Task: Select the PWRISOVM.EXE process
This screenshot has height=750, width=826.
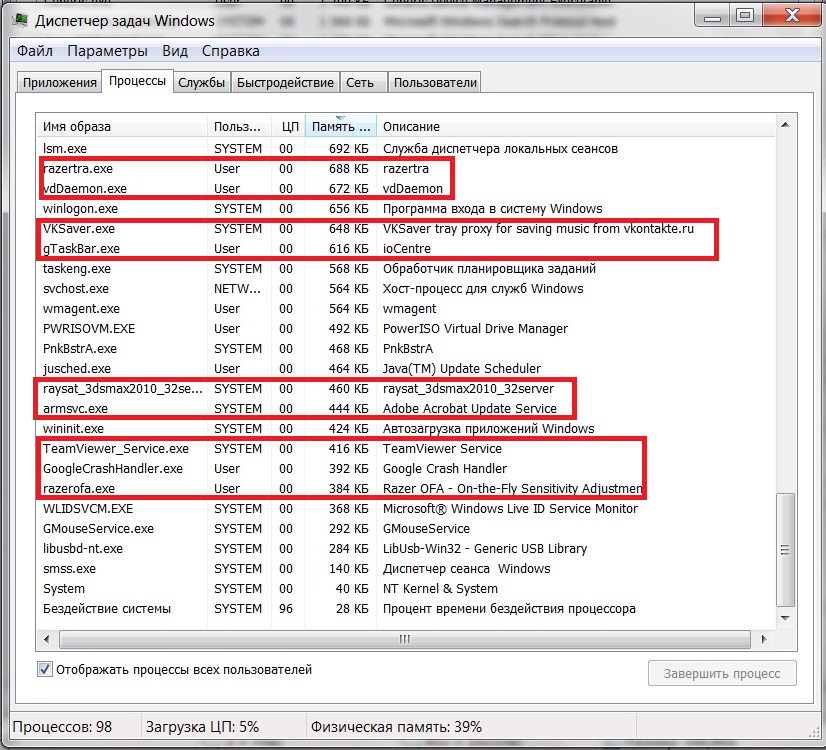Action: point(406,329)
